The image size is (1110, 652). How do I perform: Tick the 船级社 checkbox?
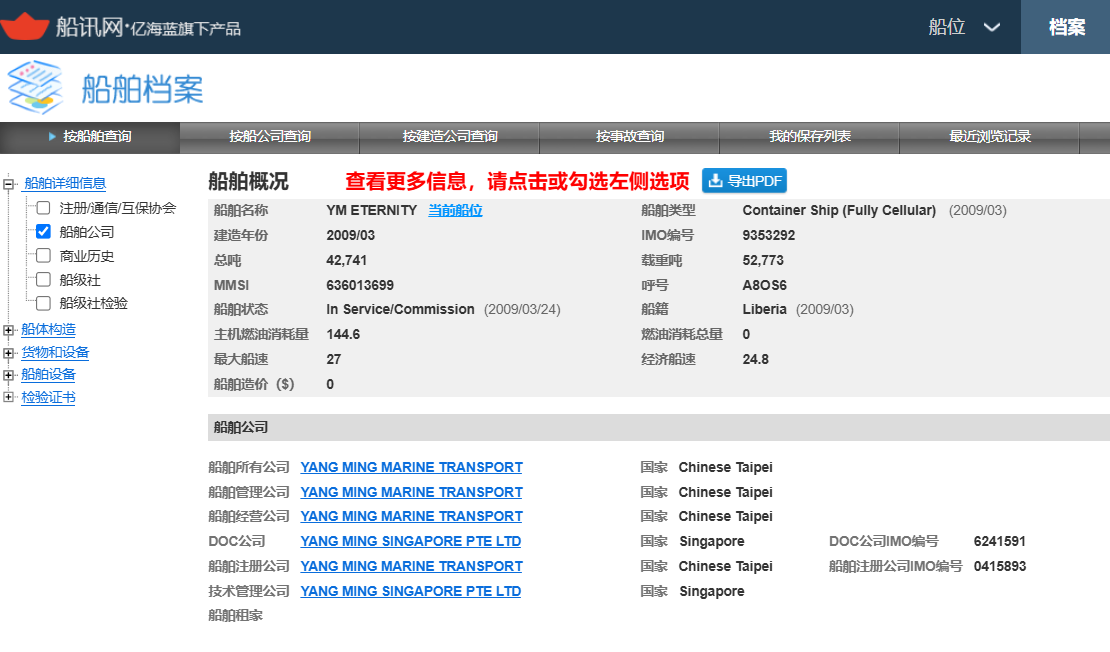(x=43, y=279)
